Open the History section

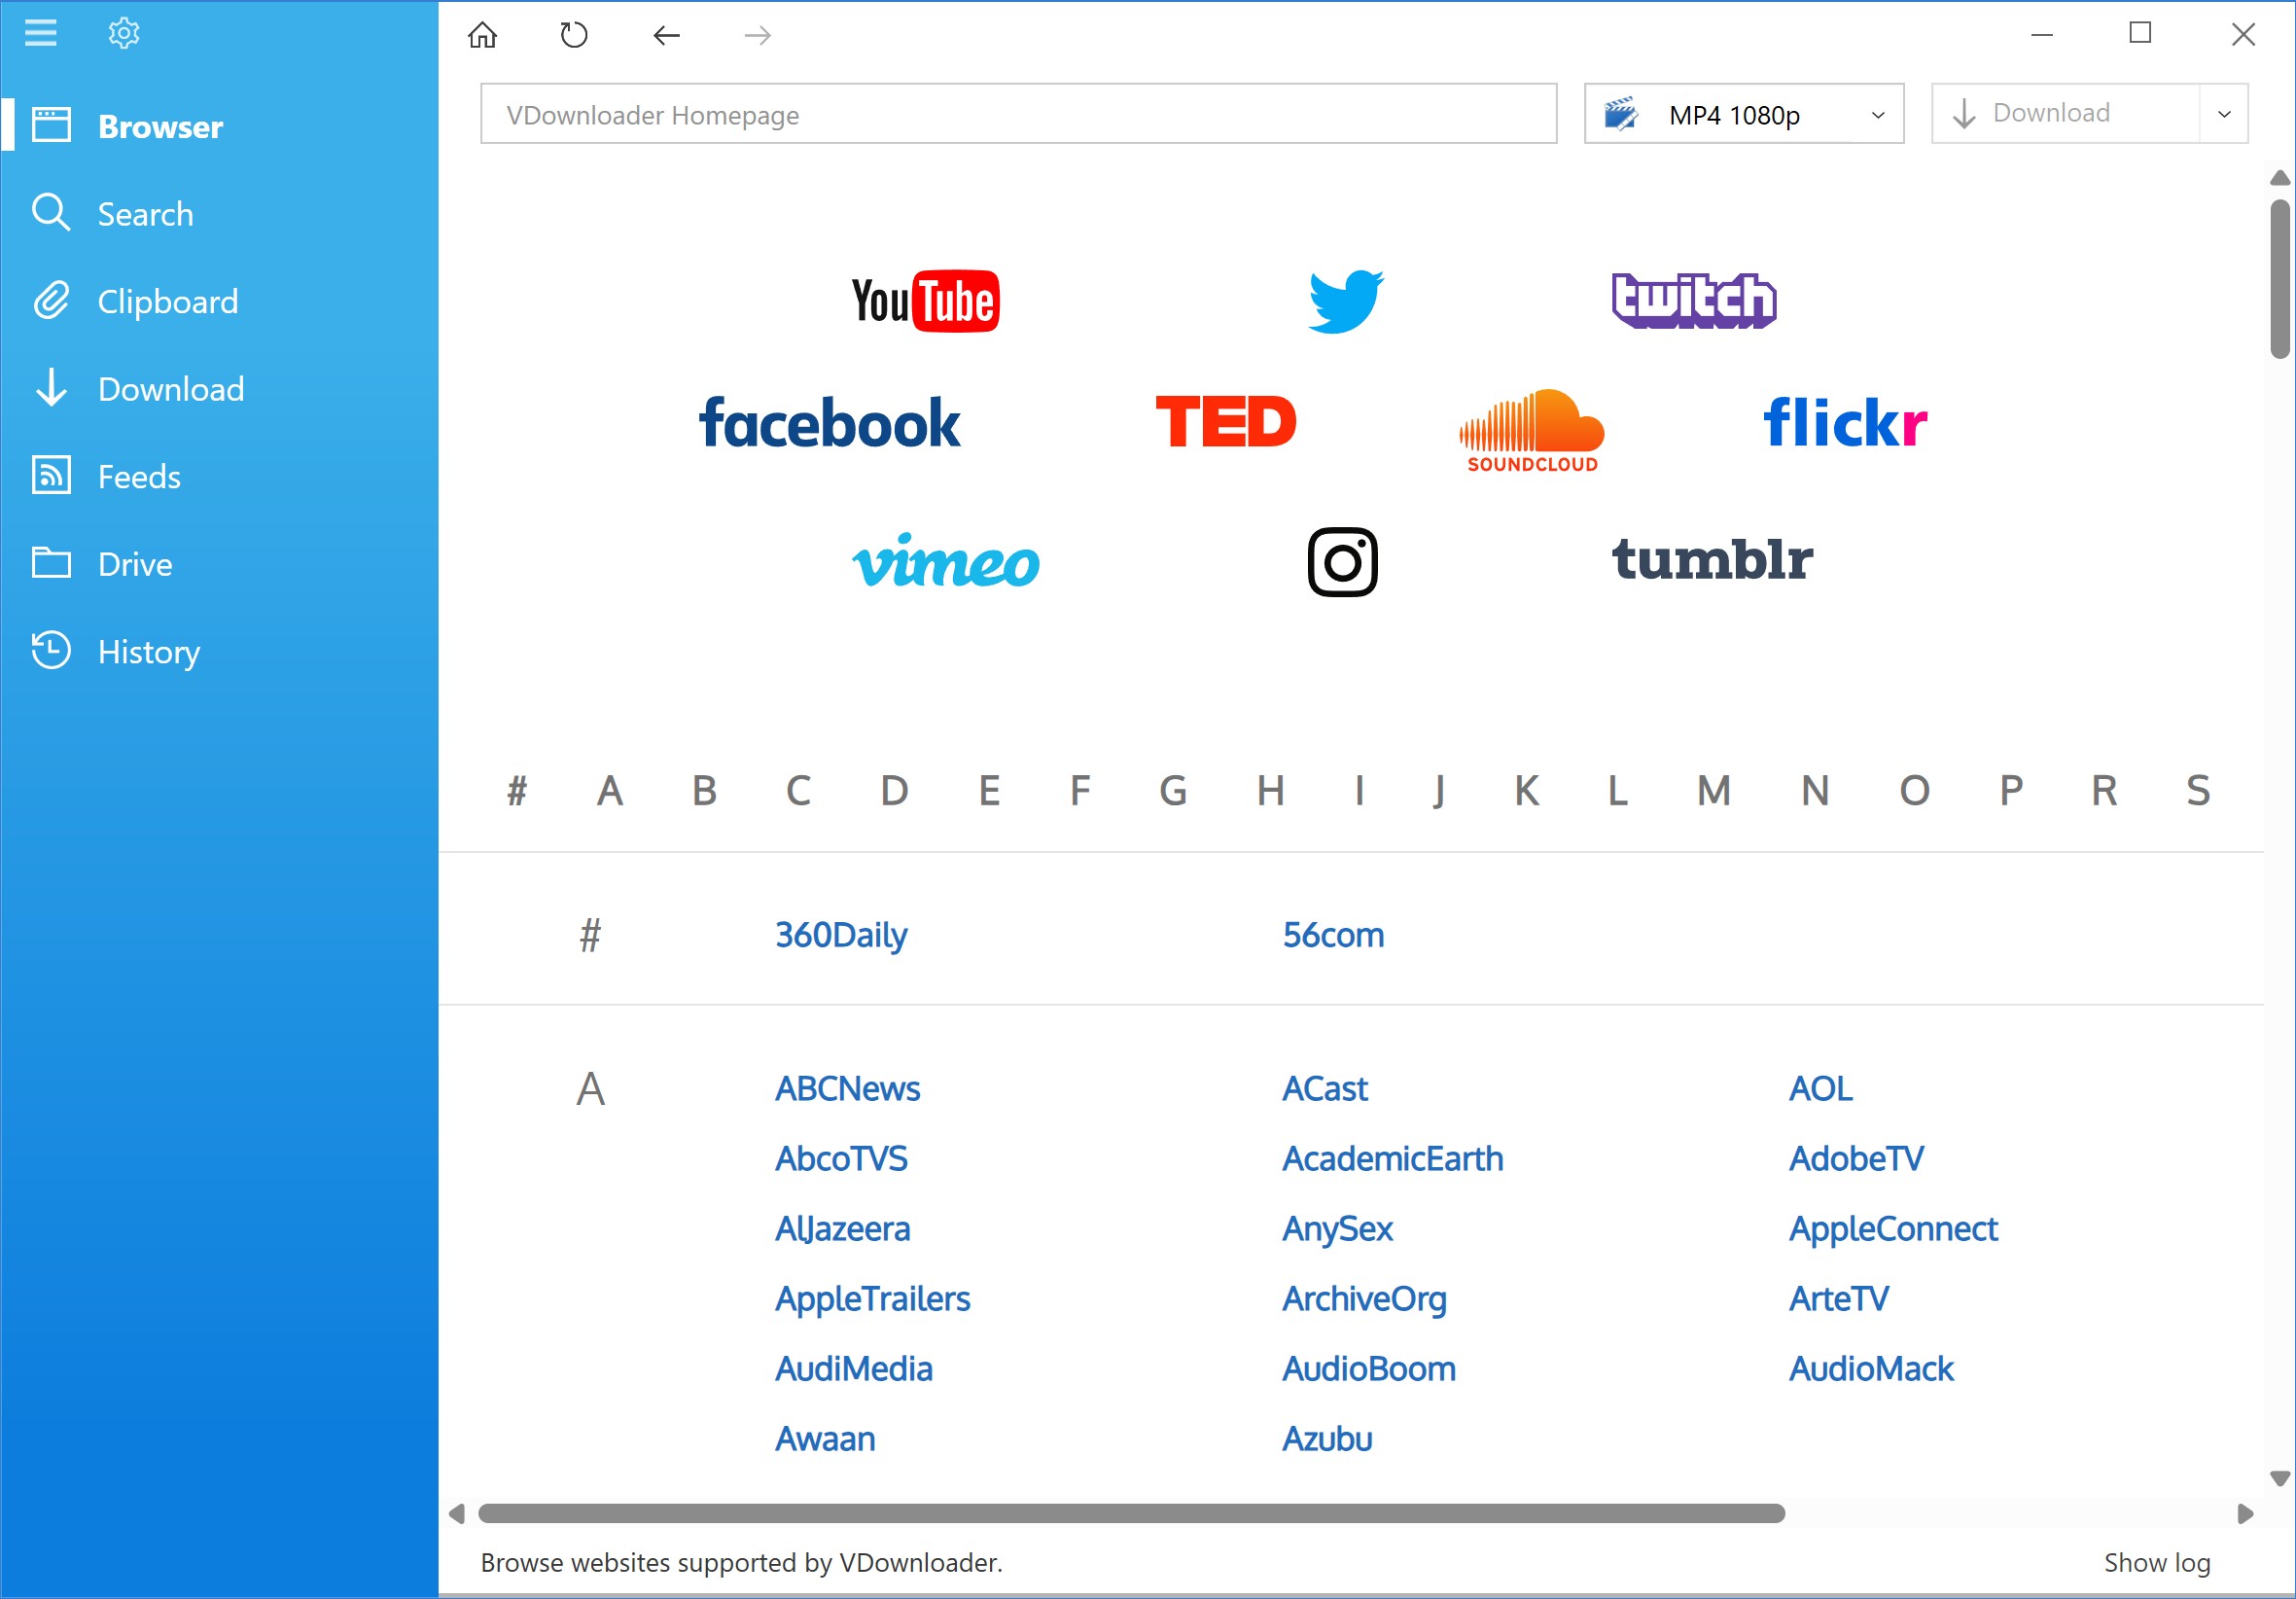click(219, 651)
